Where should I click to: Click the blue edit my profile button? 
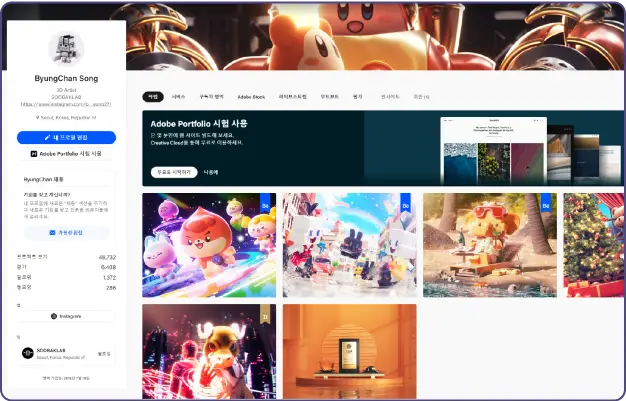66,137
